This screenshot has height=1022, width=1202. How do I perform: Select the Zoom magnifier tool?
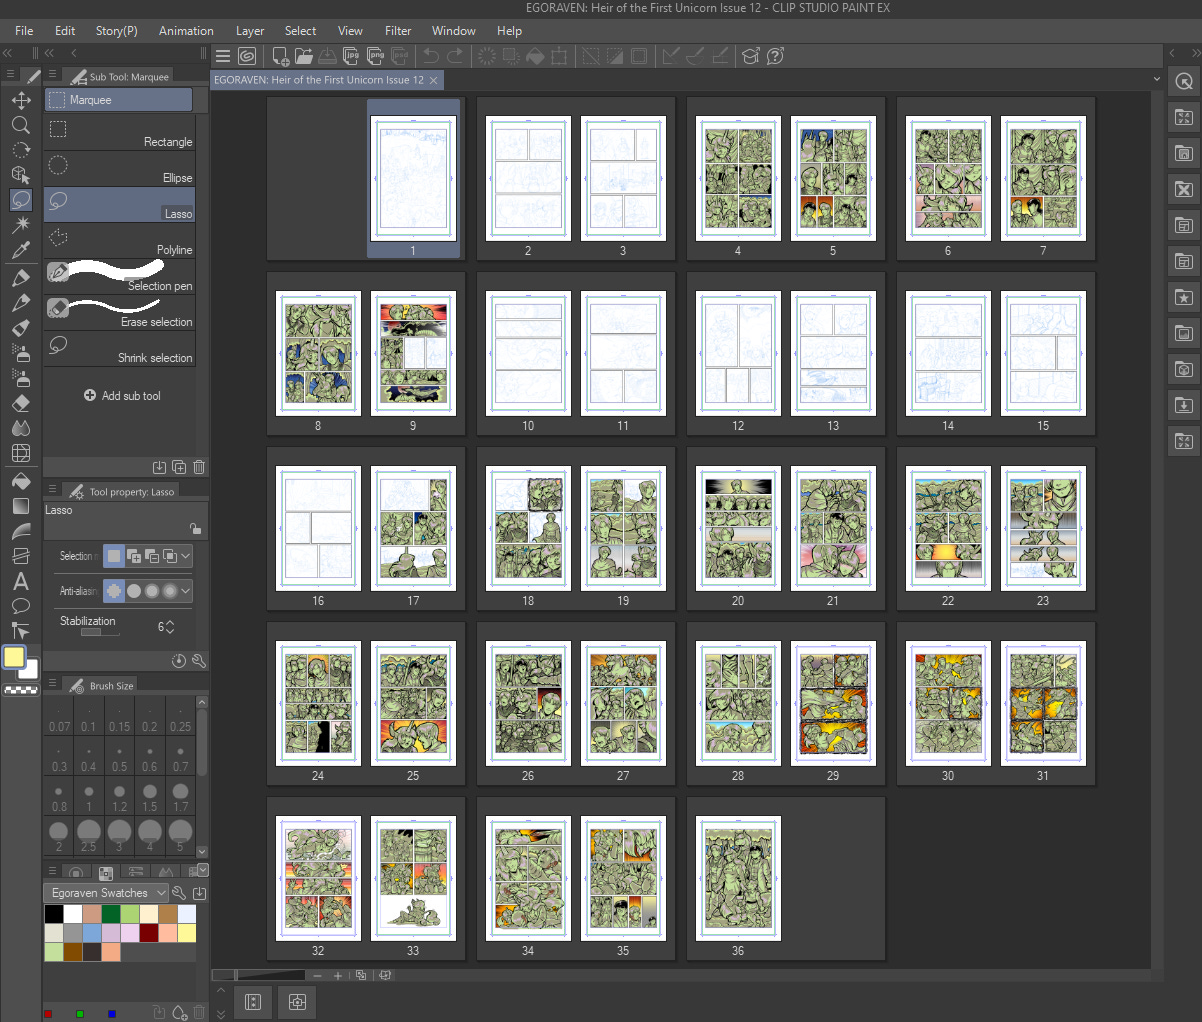click(x=21, y=125)
